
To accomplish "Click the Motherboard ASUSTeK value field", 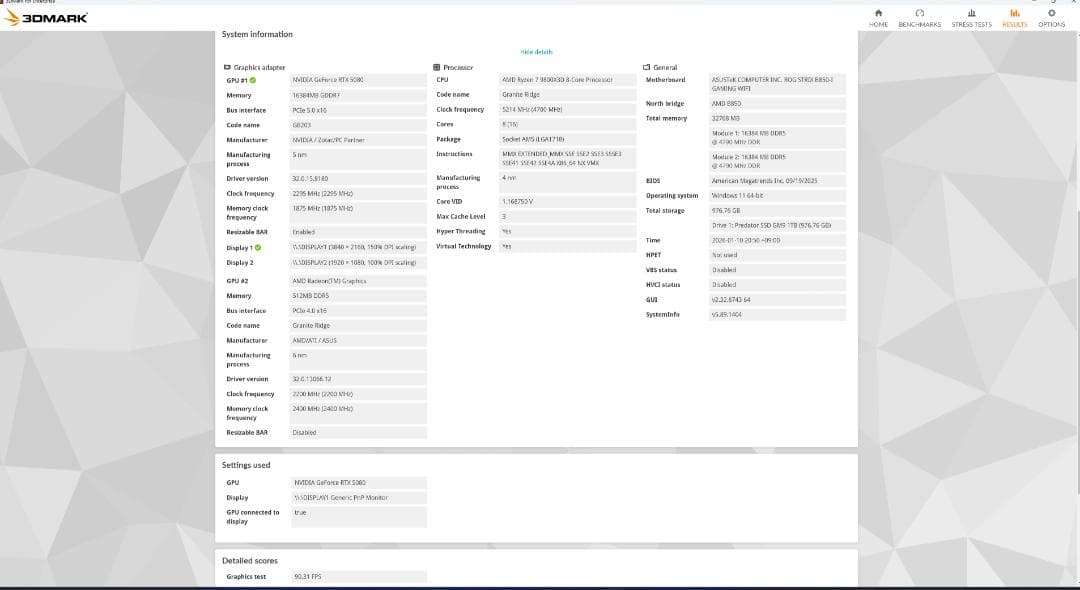I will point(777,84).
